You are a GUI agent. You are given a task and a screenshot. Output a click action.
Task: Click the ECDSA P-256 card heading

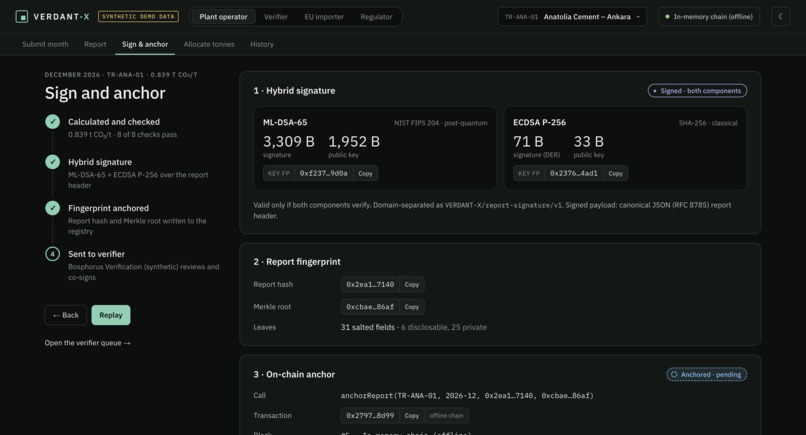coord(539,122)
